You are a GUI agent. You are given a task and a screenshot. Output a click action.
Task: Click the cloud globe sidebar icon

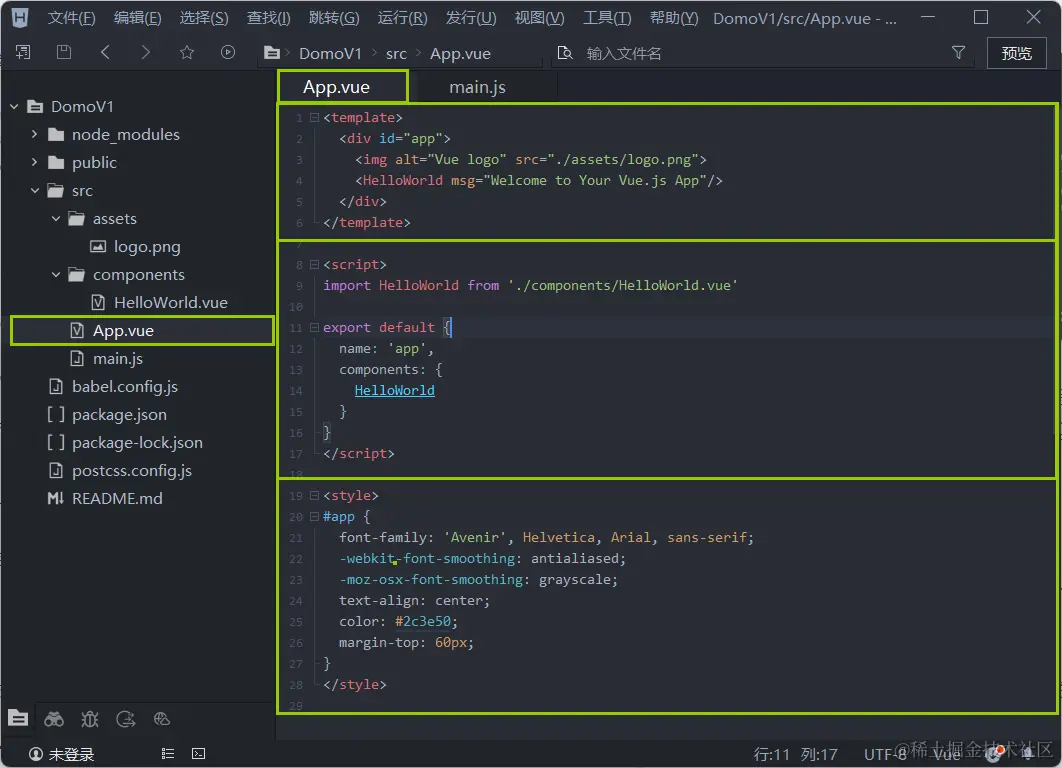(162, 719)
